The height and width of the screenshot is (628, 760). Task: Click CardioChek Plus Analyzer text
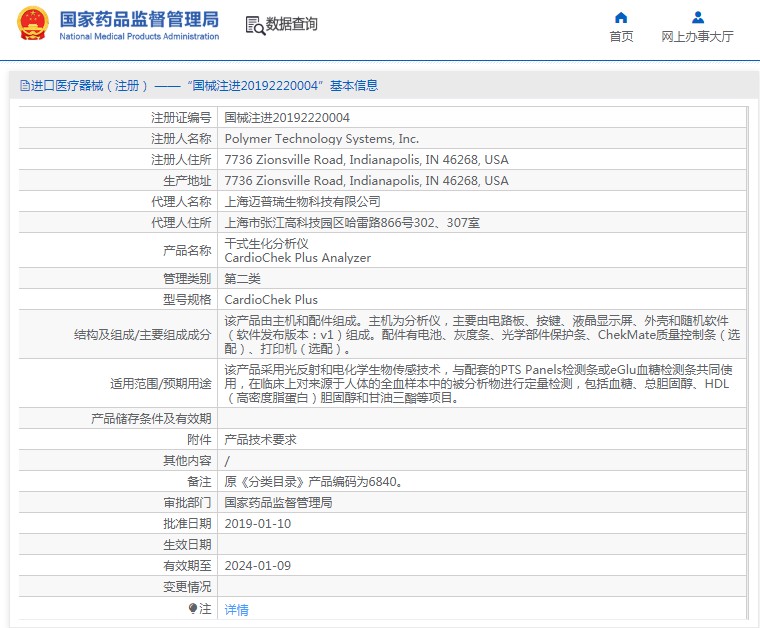(298, 258)
